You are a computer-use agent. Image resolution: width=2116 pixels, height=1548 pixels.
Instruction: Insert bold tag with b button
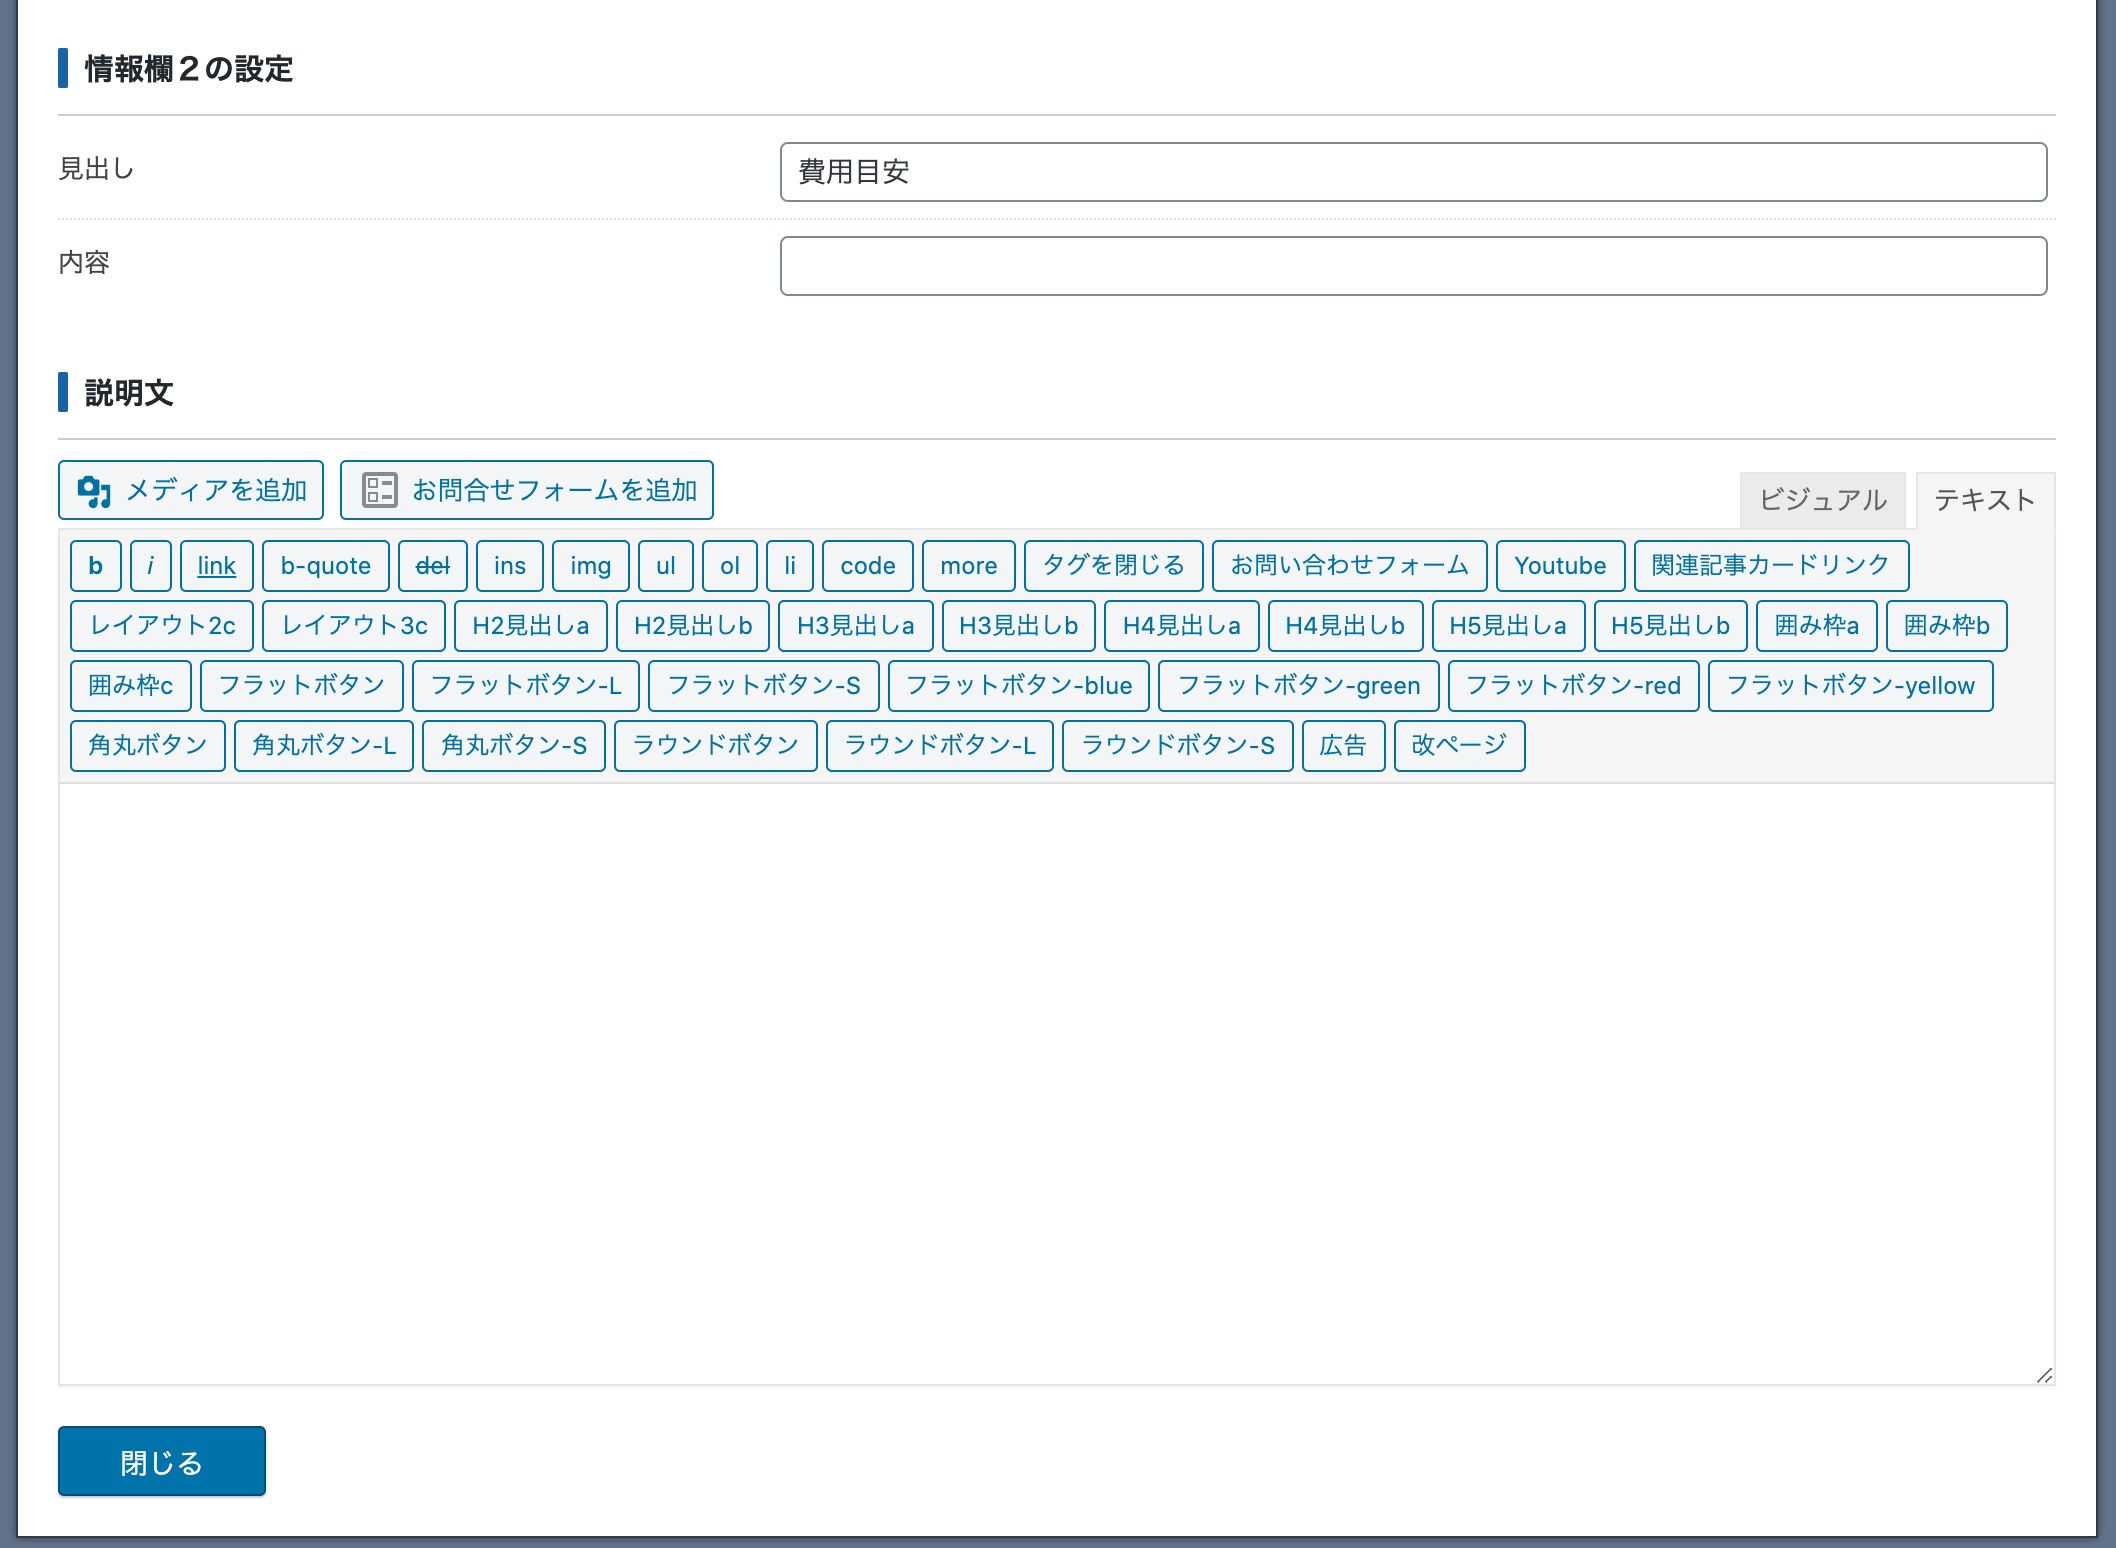pyautogui.click(x=96, y=566)
